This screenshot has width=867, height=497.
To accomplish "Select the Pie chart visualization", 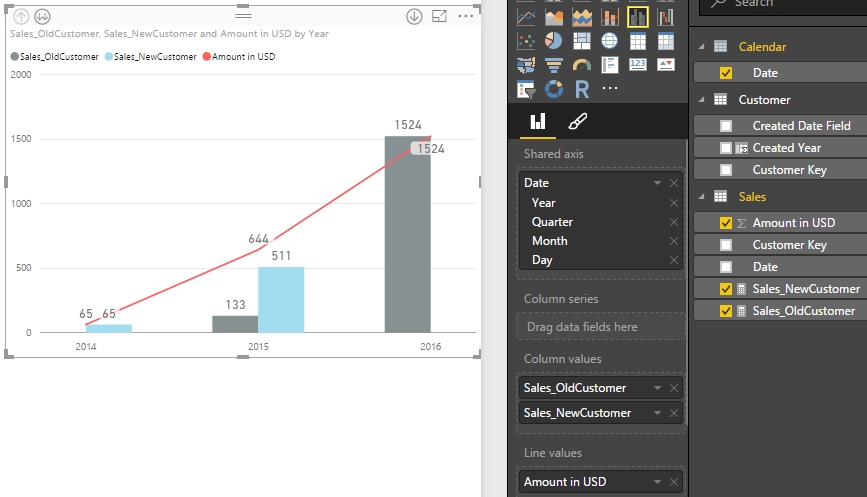I will coord(553,41).
